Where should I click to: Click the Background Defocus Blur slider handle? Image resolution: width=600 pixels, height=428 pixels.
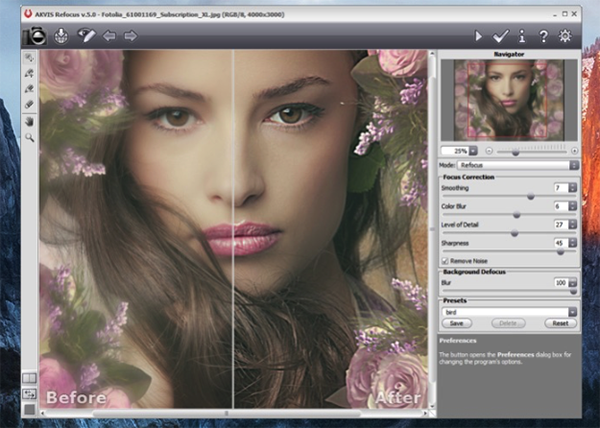point(573,291)
